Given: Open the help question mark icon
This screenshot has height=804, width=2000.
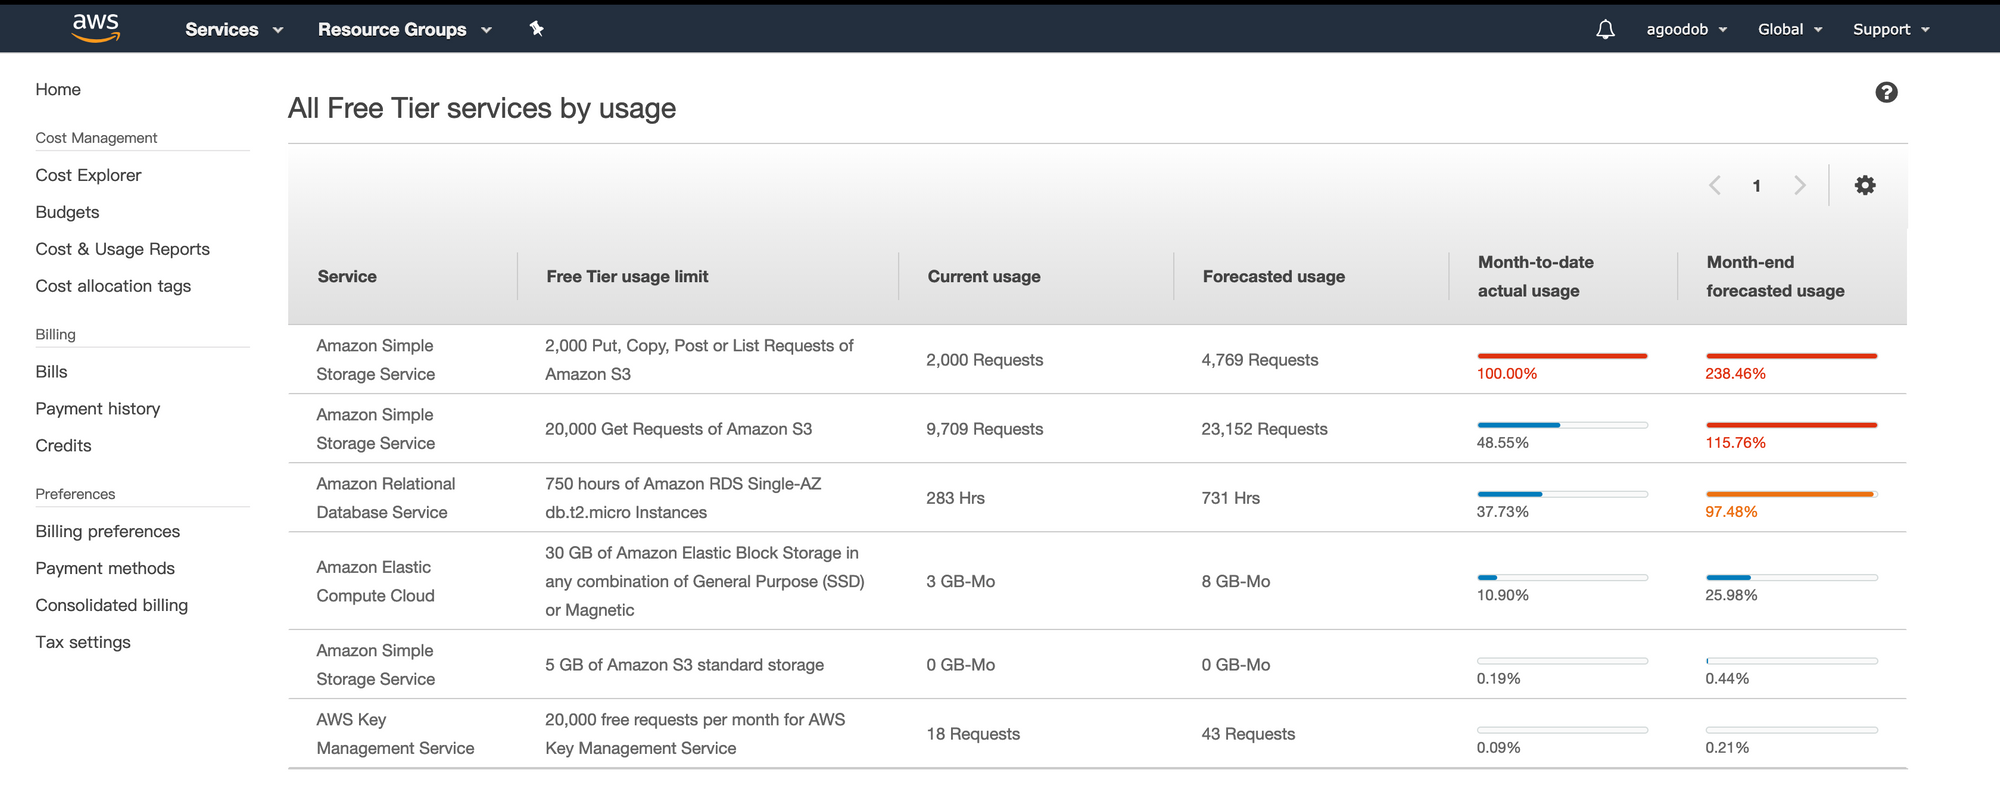Looking at the screenshot, I should click(1886, 92).
